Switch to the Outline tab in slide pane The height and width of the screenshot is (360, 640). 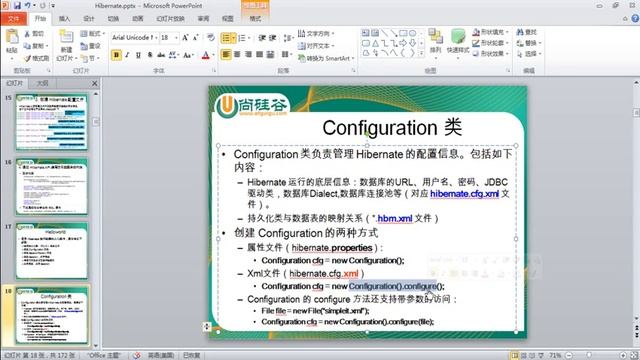42,83
